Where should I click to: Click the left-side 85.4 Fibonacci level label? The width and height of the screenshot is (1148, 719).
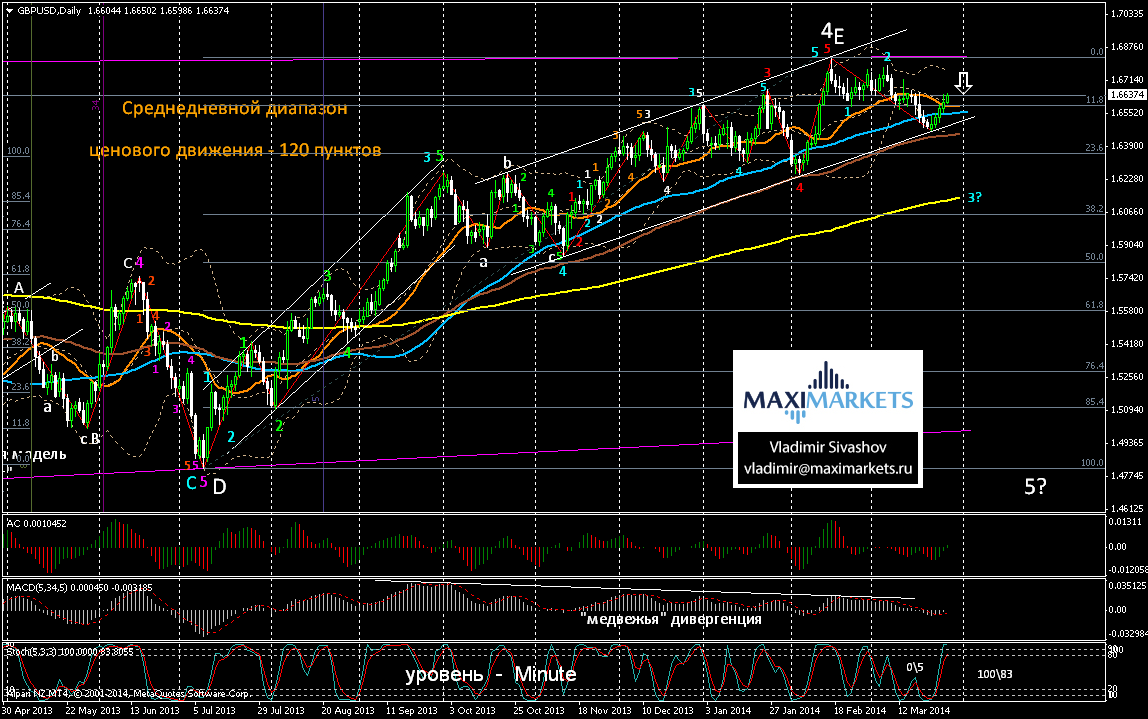[20, 196]
